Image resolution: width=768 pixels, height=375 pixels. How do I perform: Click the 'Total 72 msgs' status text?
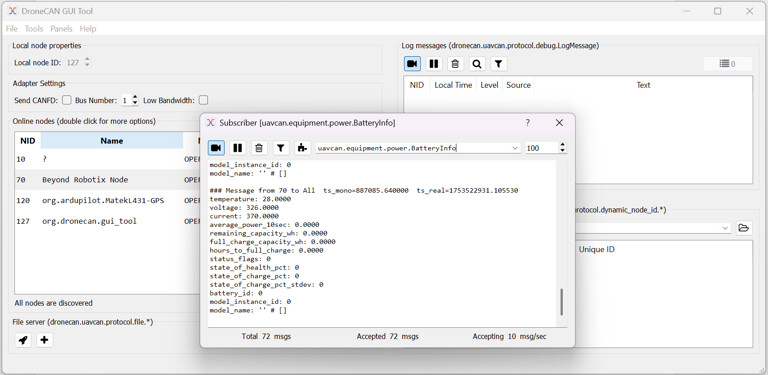click(266, 336)
